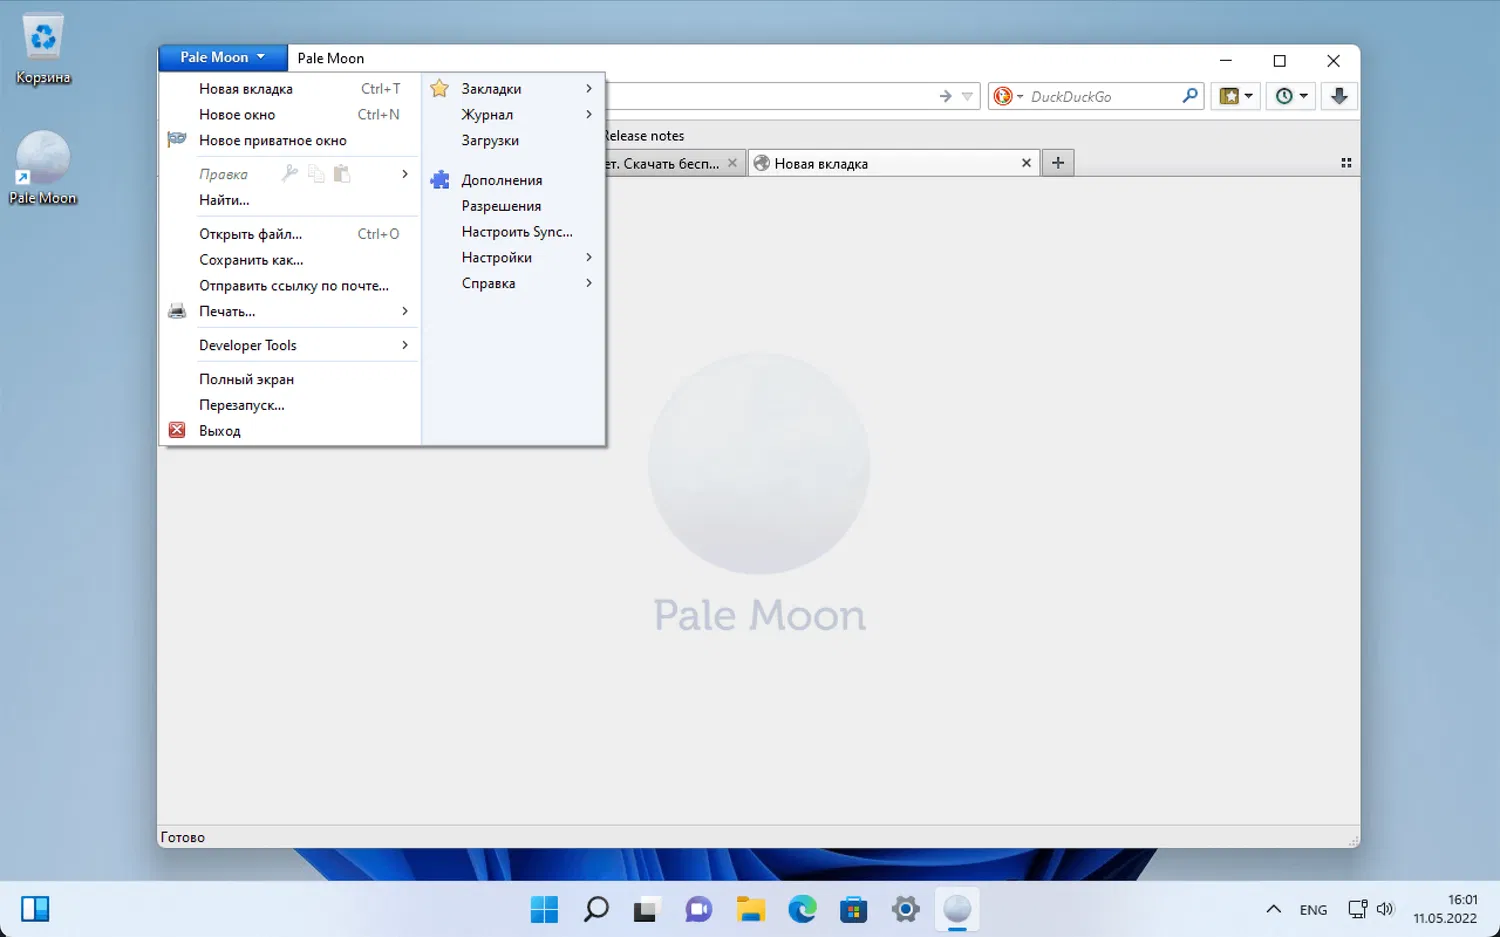
Task: Open the tab groups grid icon
Action: pyautogui.click(x=1346, y=163)
